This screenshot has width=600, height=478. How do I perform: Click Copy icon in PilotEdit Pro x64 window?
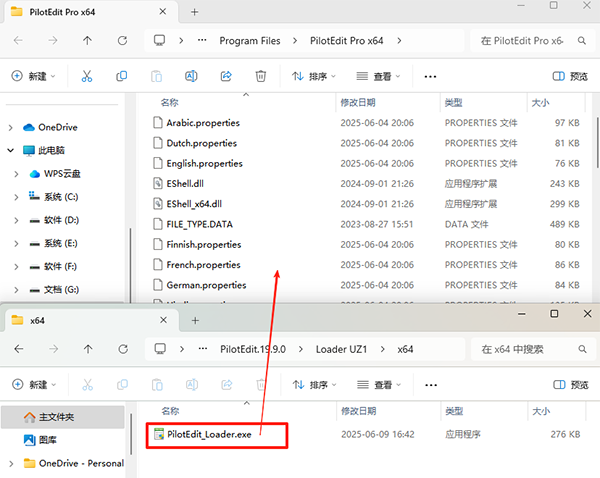122,76
